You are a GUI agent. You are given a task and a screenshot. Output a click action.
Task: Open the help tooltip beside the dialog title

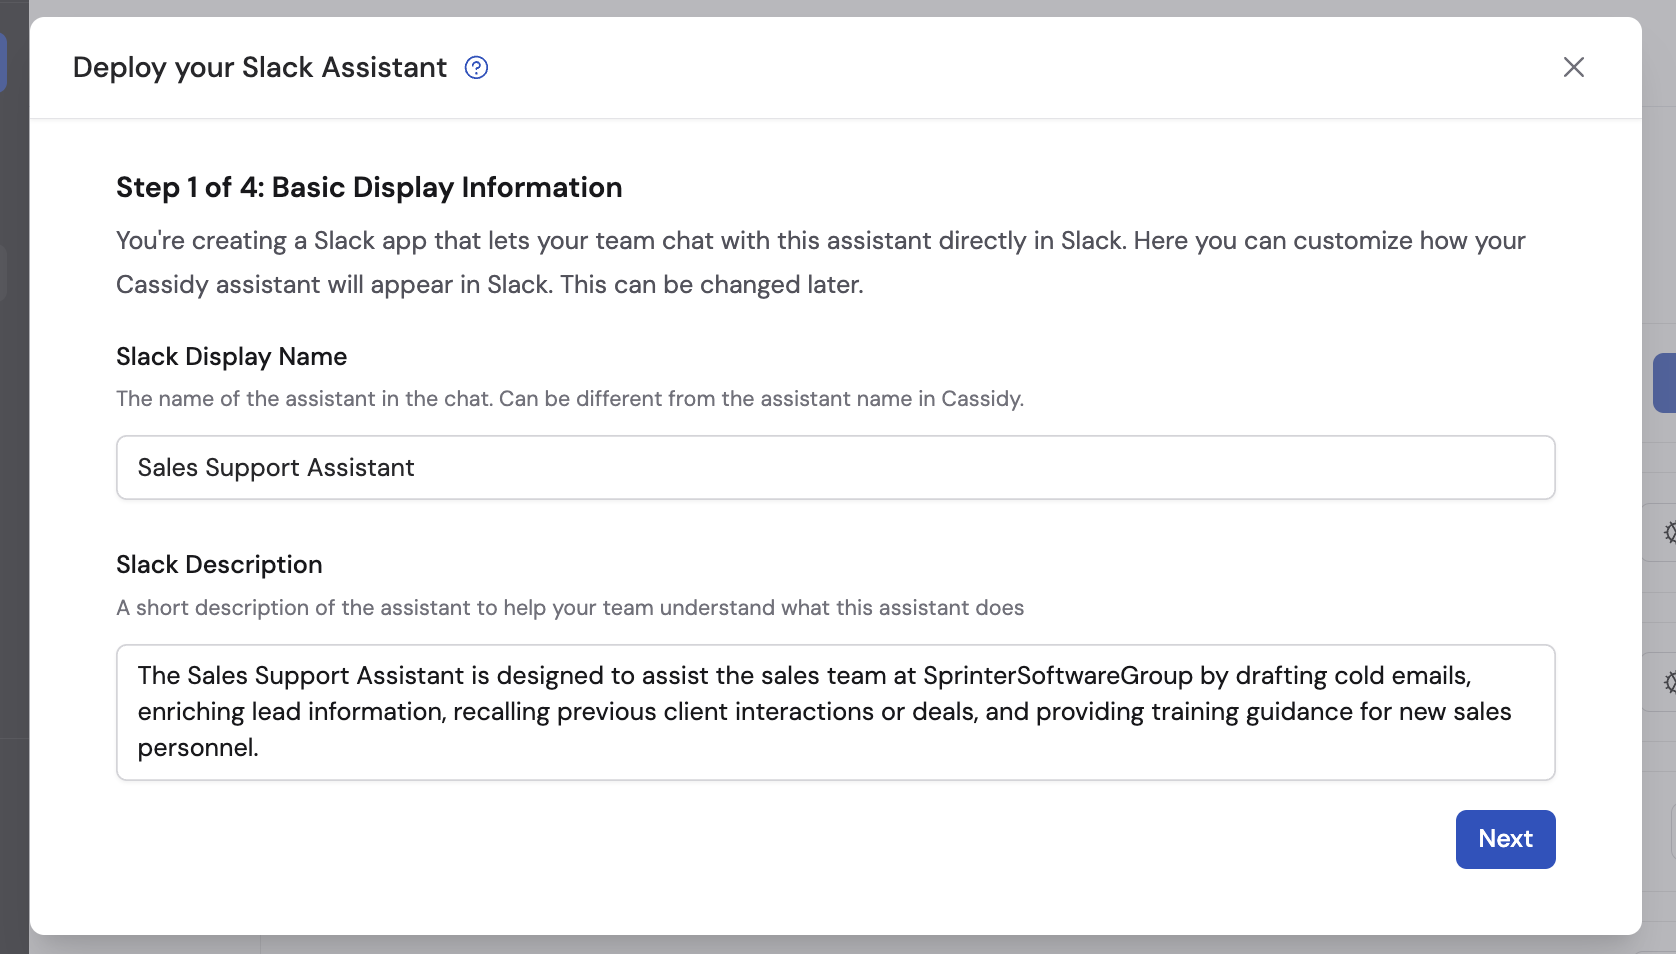click(x=476, y=67)
